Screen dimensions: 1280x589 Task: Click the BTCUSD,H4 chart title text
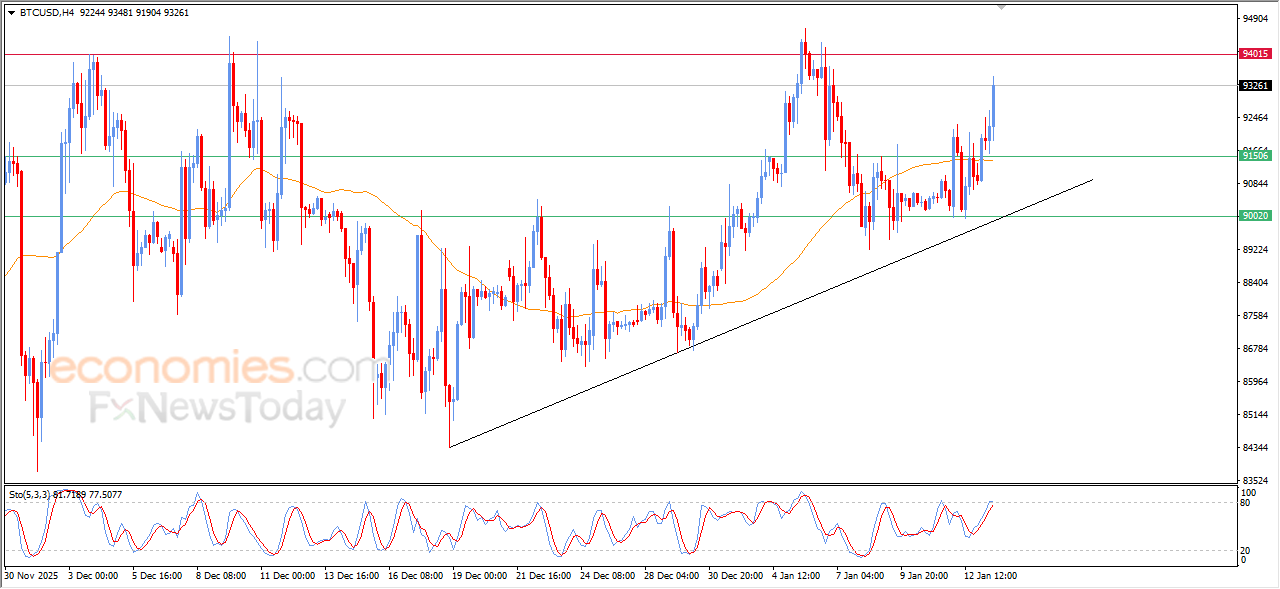click(46, 13)
